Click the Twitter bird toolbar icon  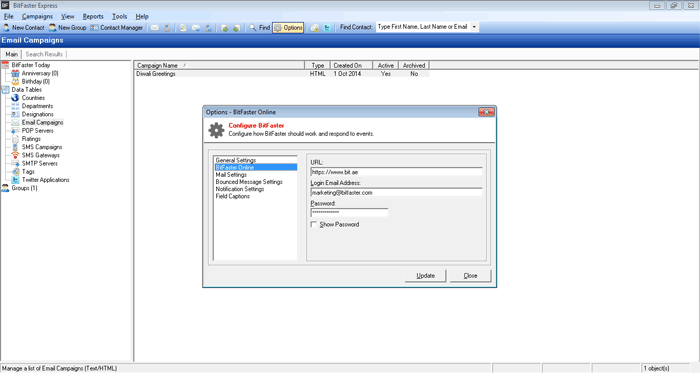click(327, 28)
